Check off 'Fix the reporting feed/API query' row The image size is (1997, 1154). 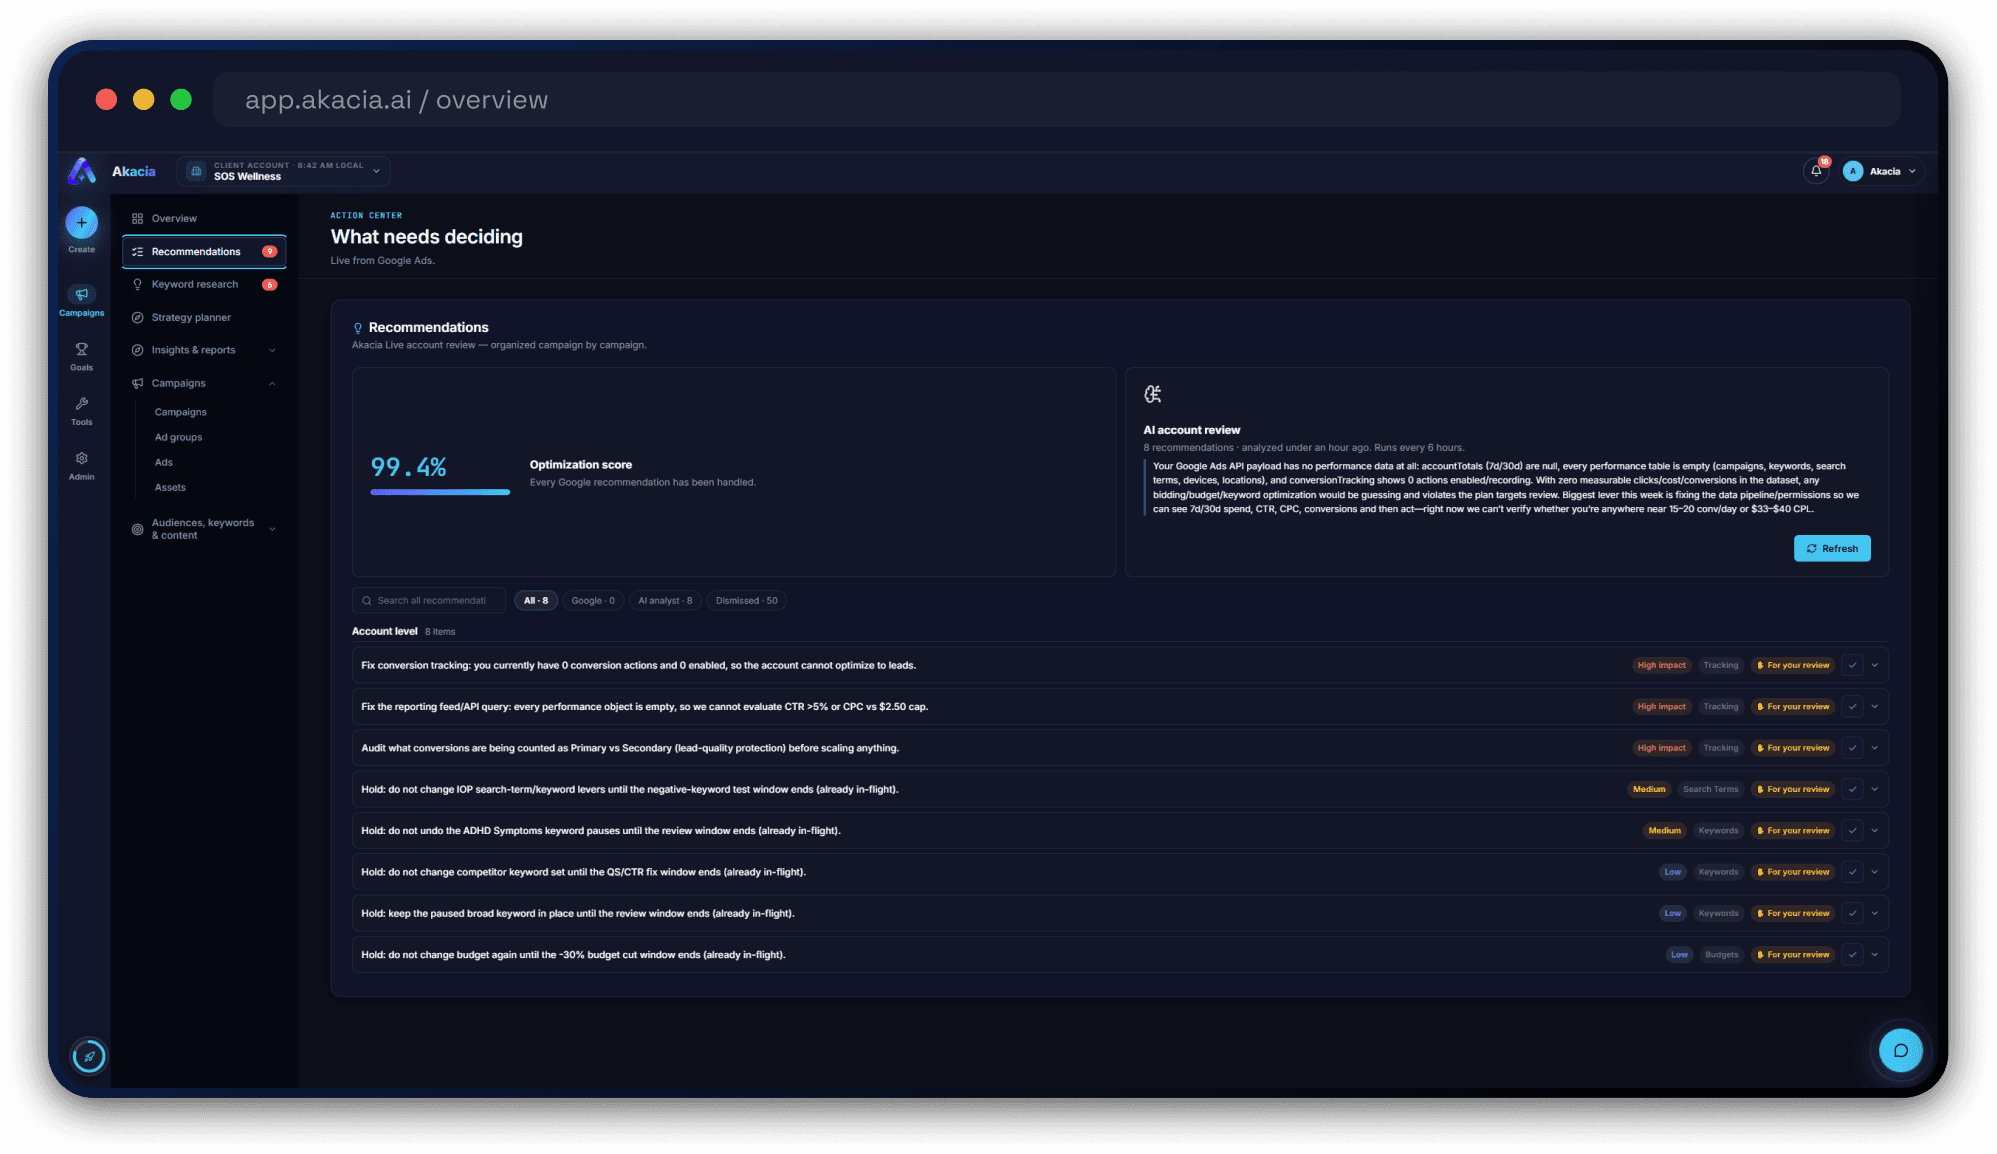pos(1852,706)
